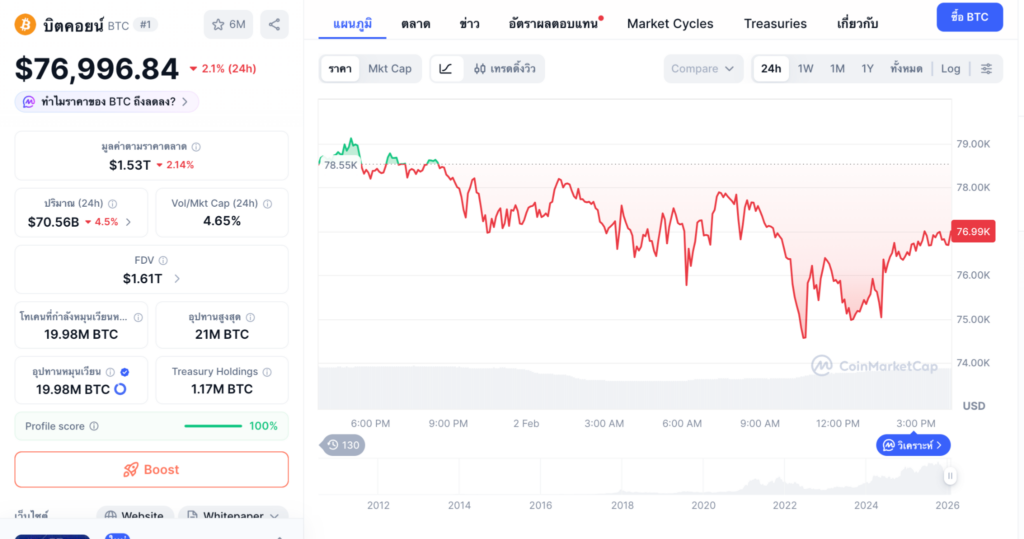1024x539 pixels.
Task: Toggle the Log scale option
Action: [x=950, y=69]
